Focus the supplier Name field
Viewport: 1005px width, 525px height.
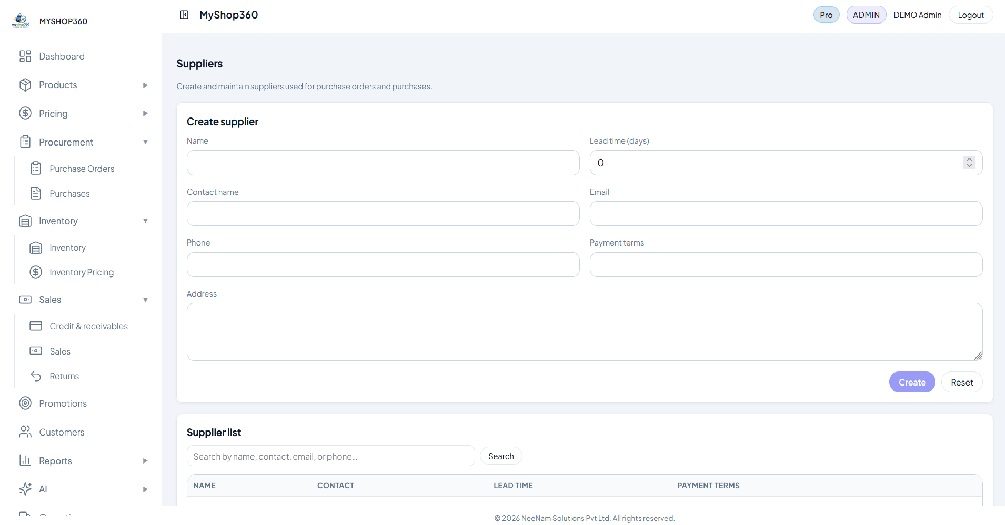383,163
